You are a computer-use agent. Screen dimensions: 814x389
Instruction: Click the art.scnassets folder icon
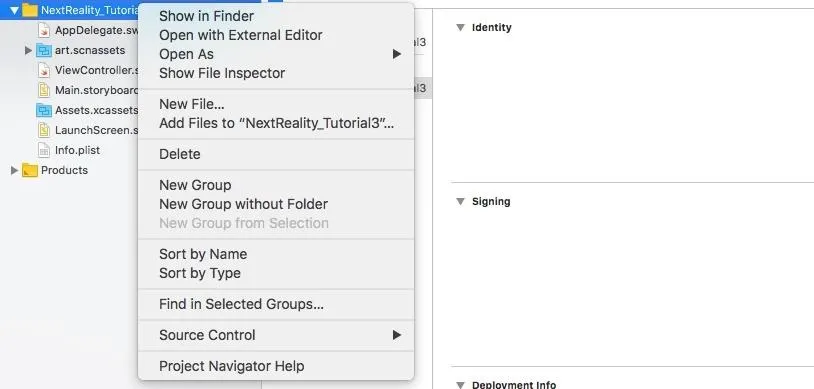tap(44, 50)
